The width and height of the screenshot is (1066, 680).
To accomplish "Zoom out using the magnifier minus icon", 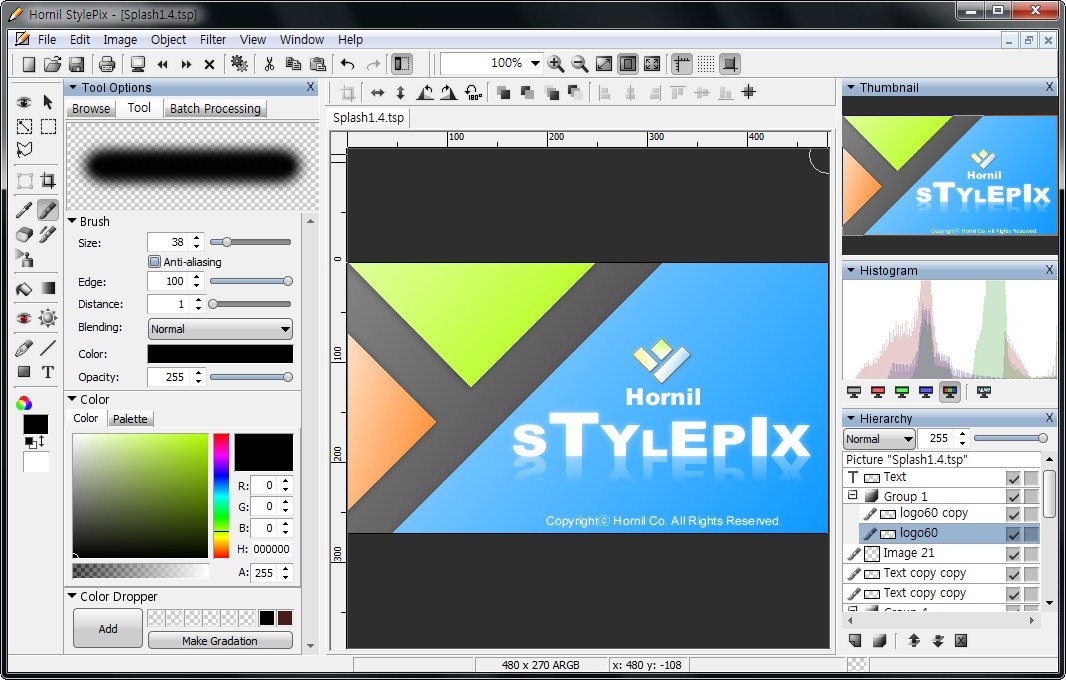I will tap(579, 64).
